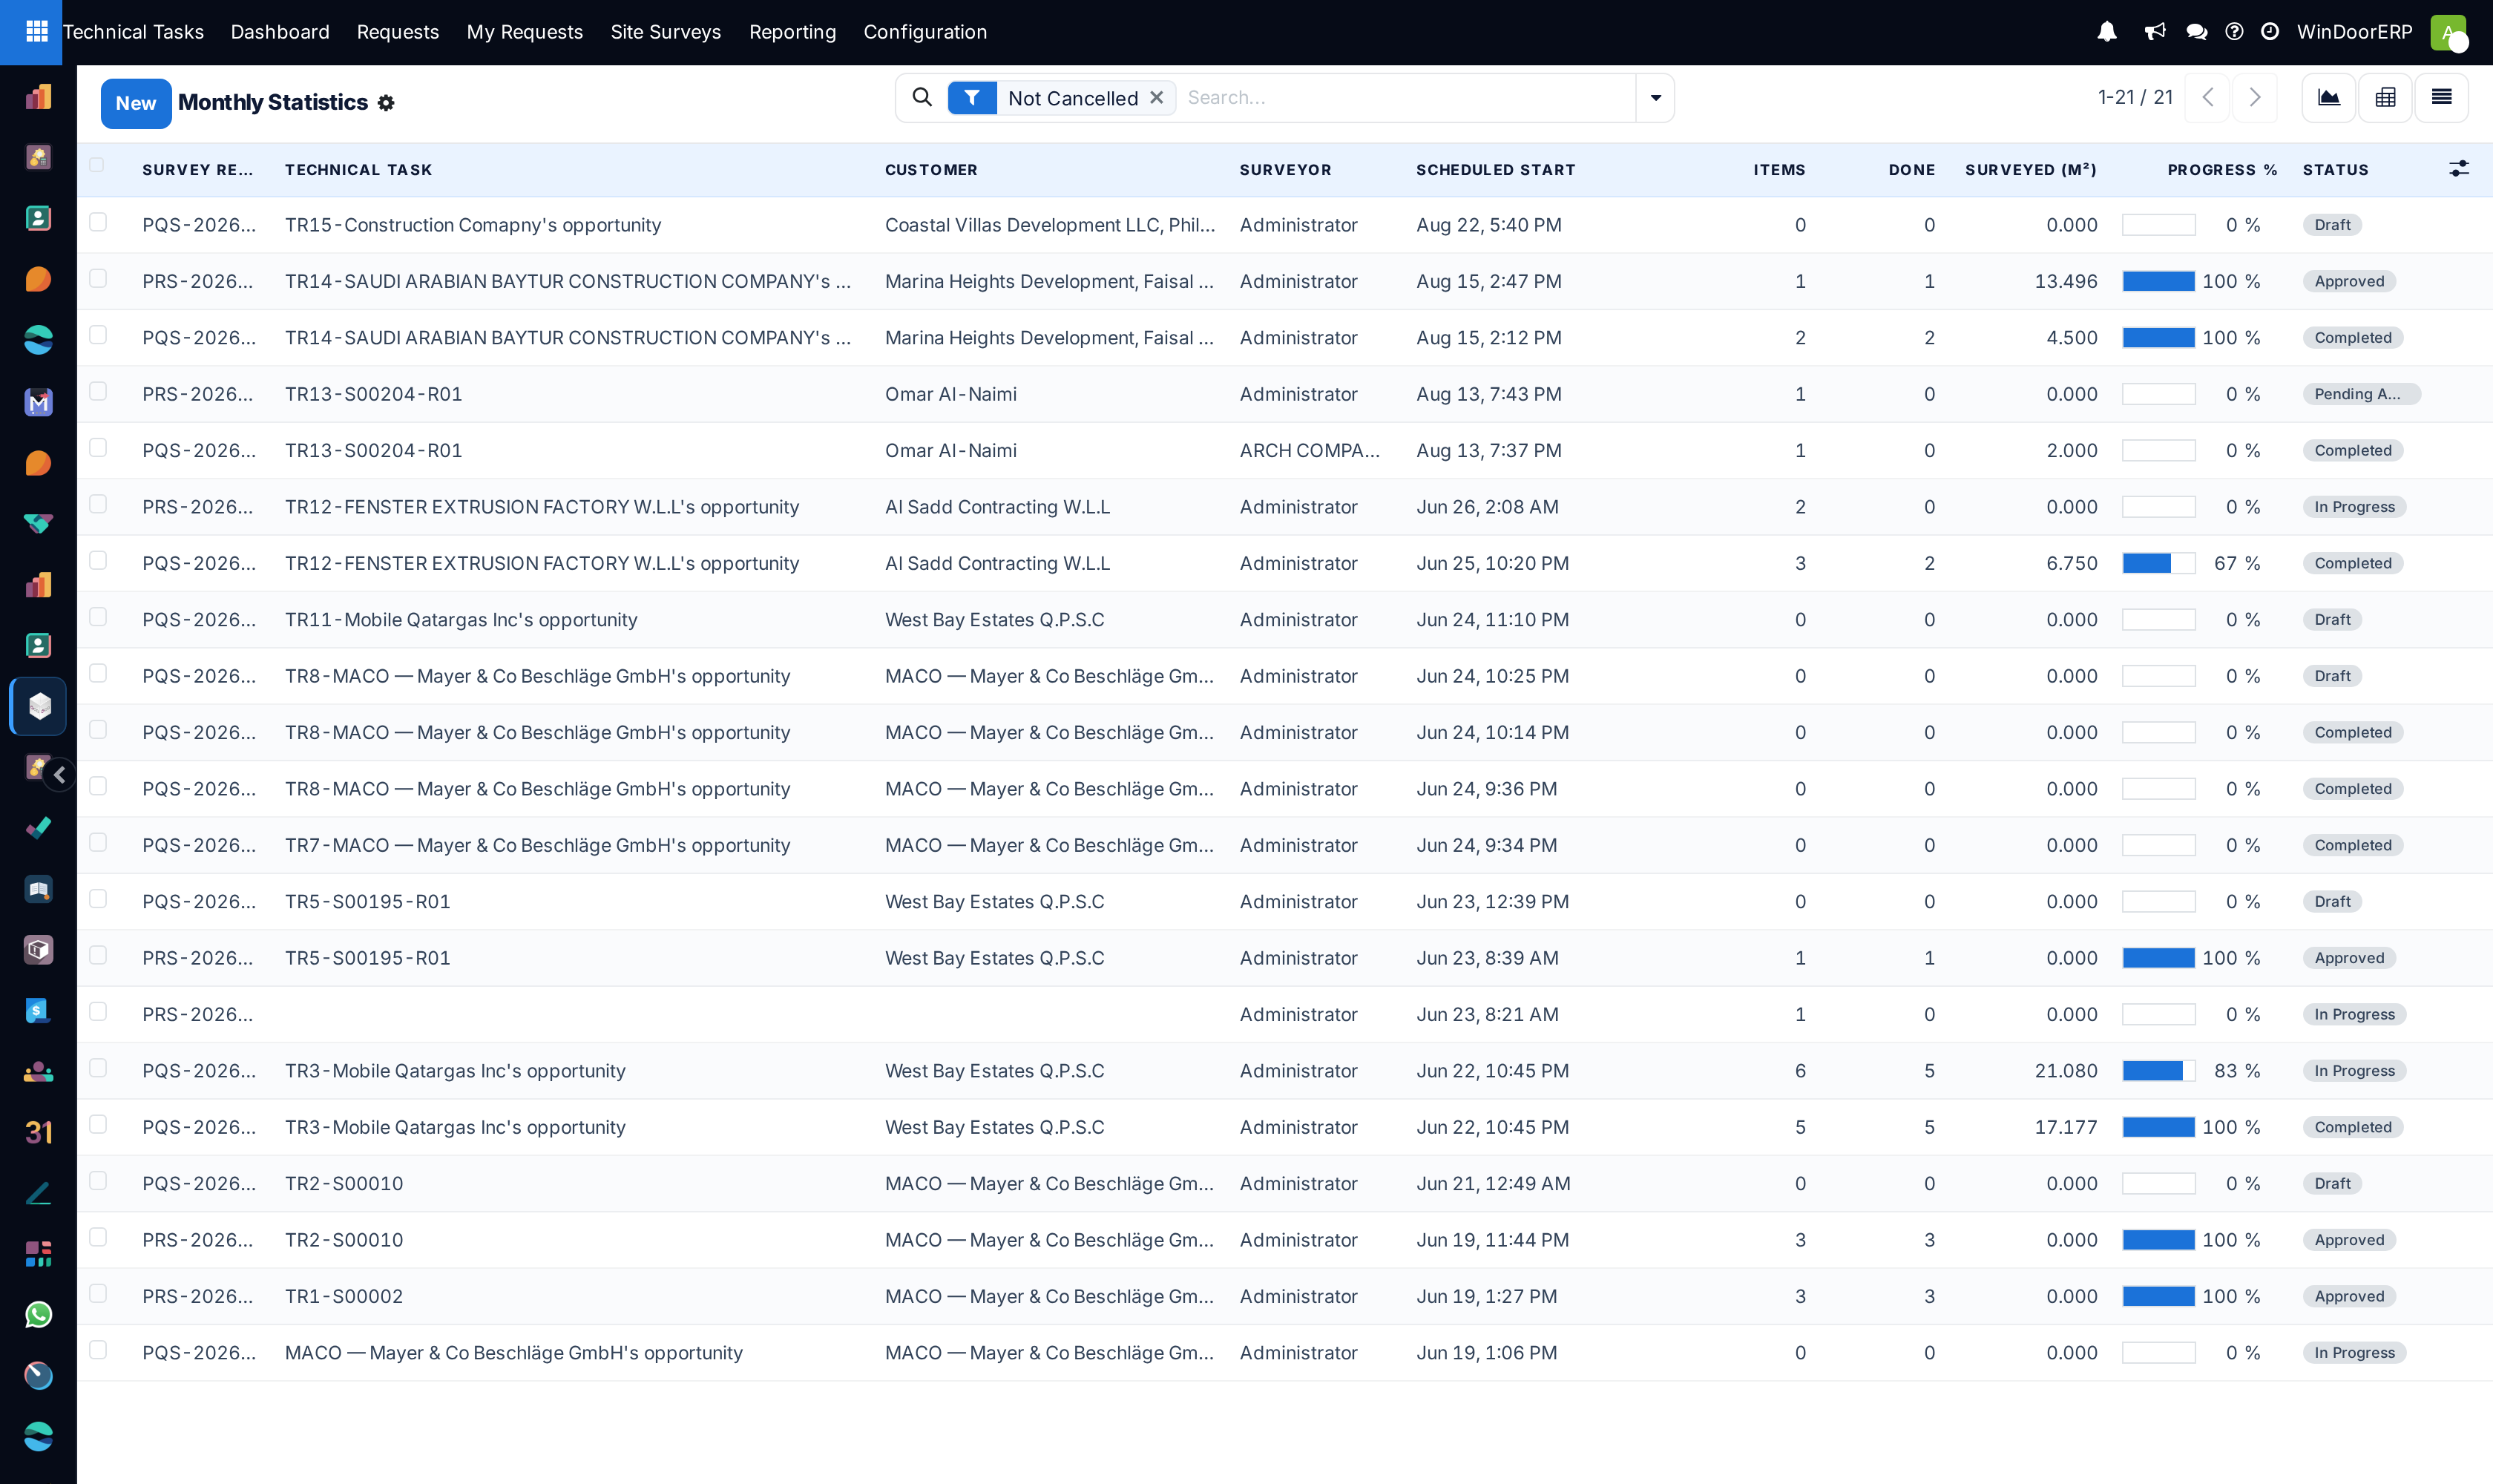
Task: Open the clock activities icon
Action: point(2270,32)
